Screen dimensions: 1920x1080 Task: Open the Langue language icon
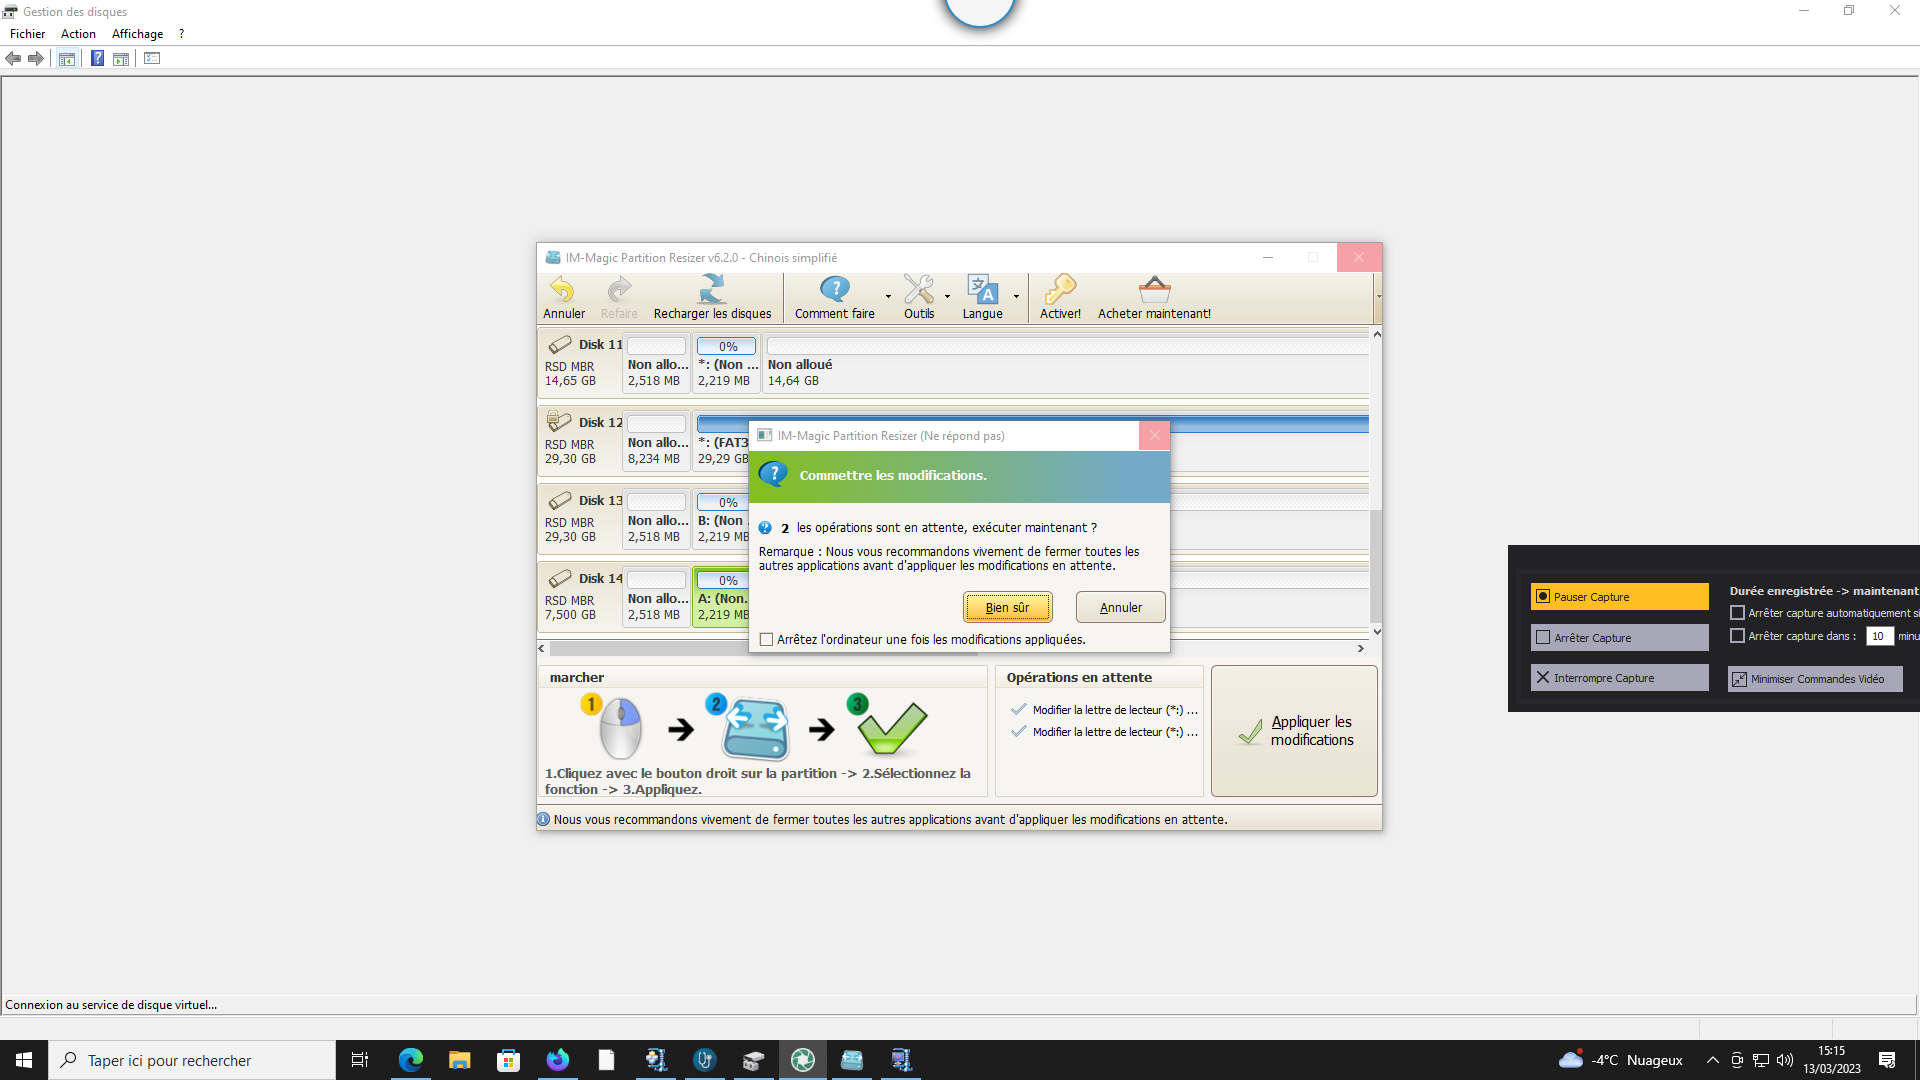[x=982, y=290]
